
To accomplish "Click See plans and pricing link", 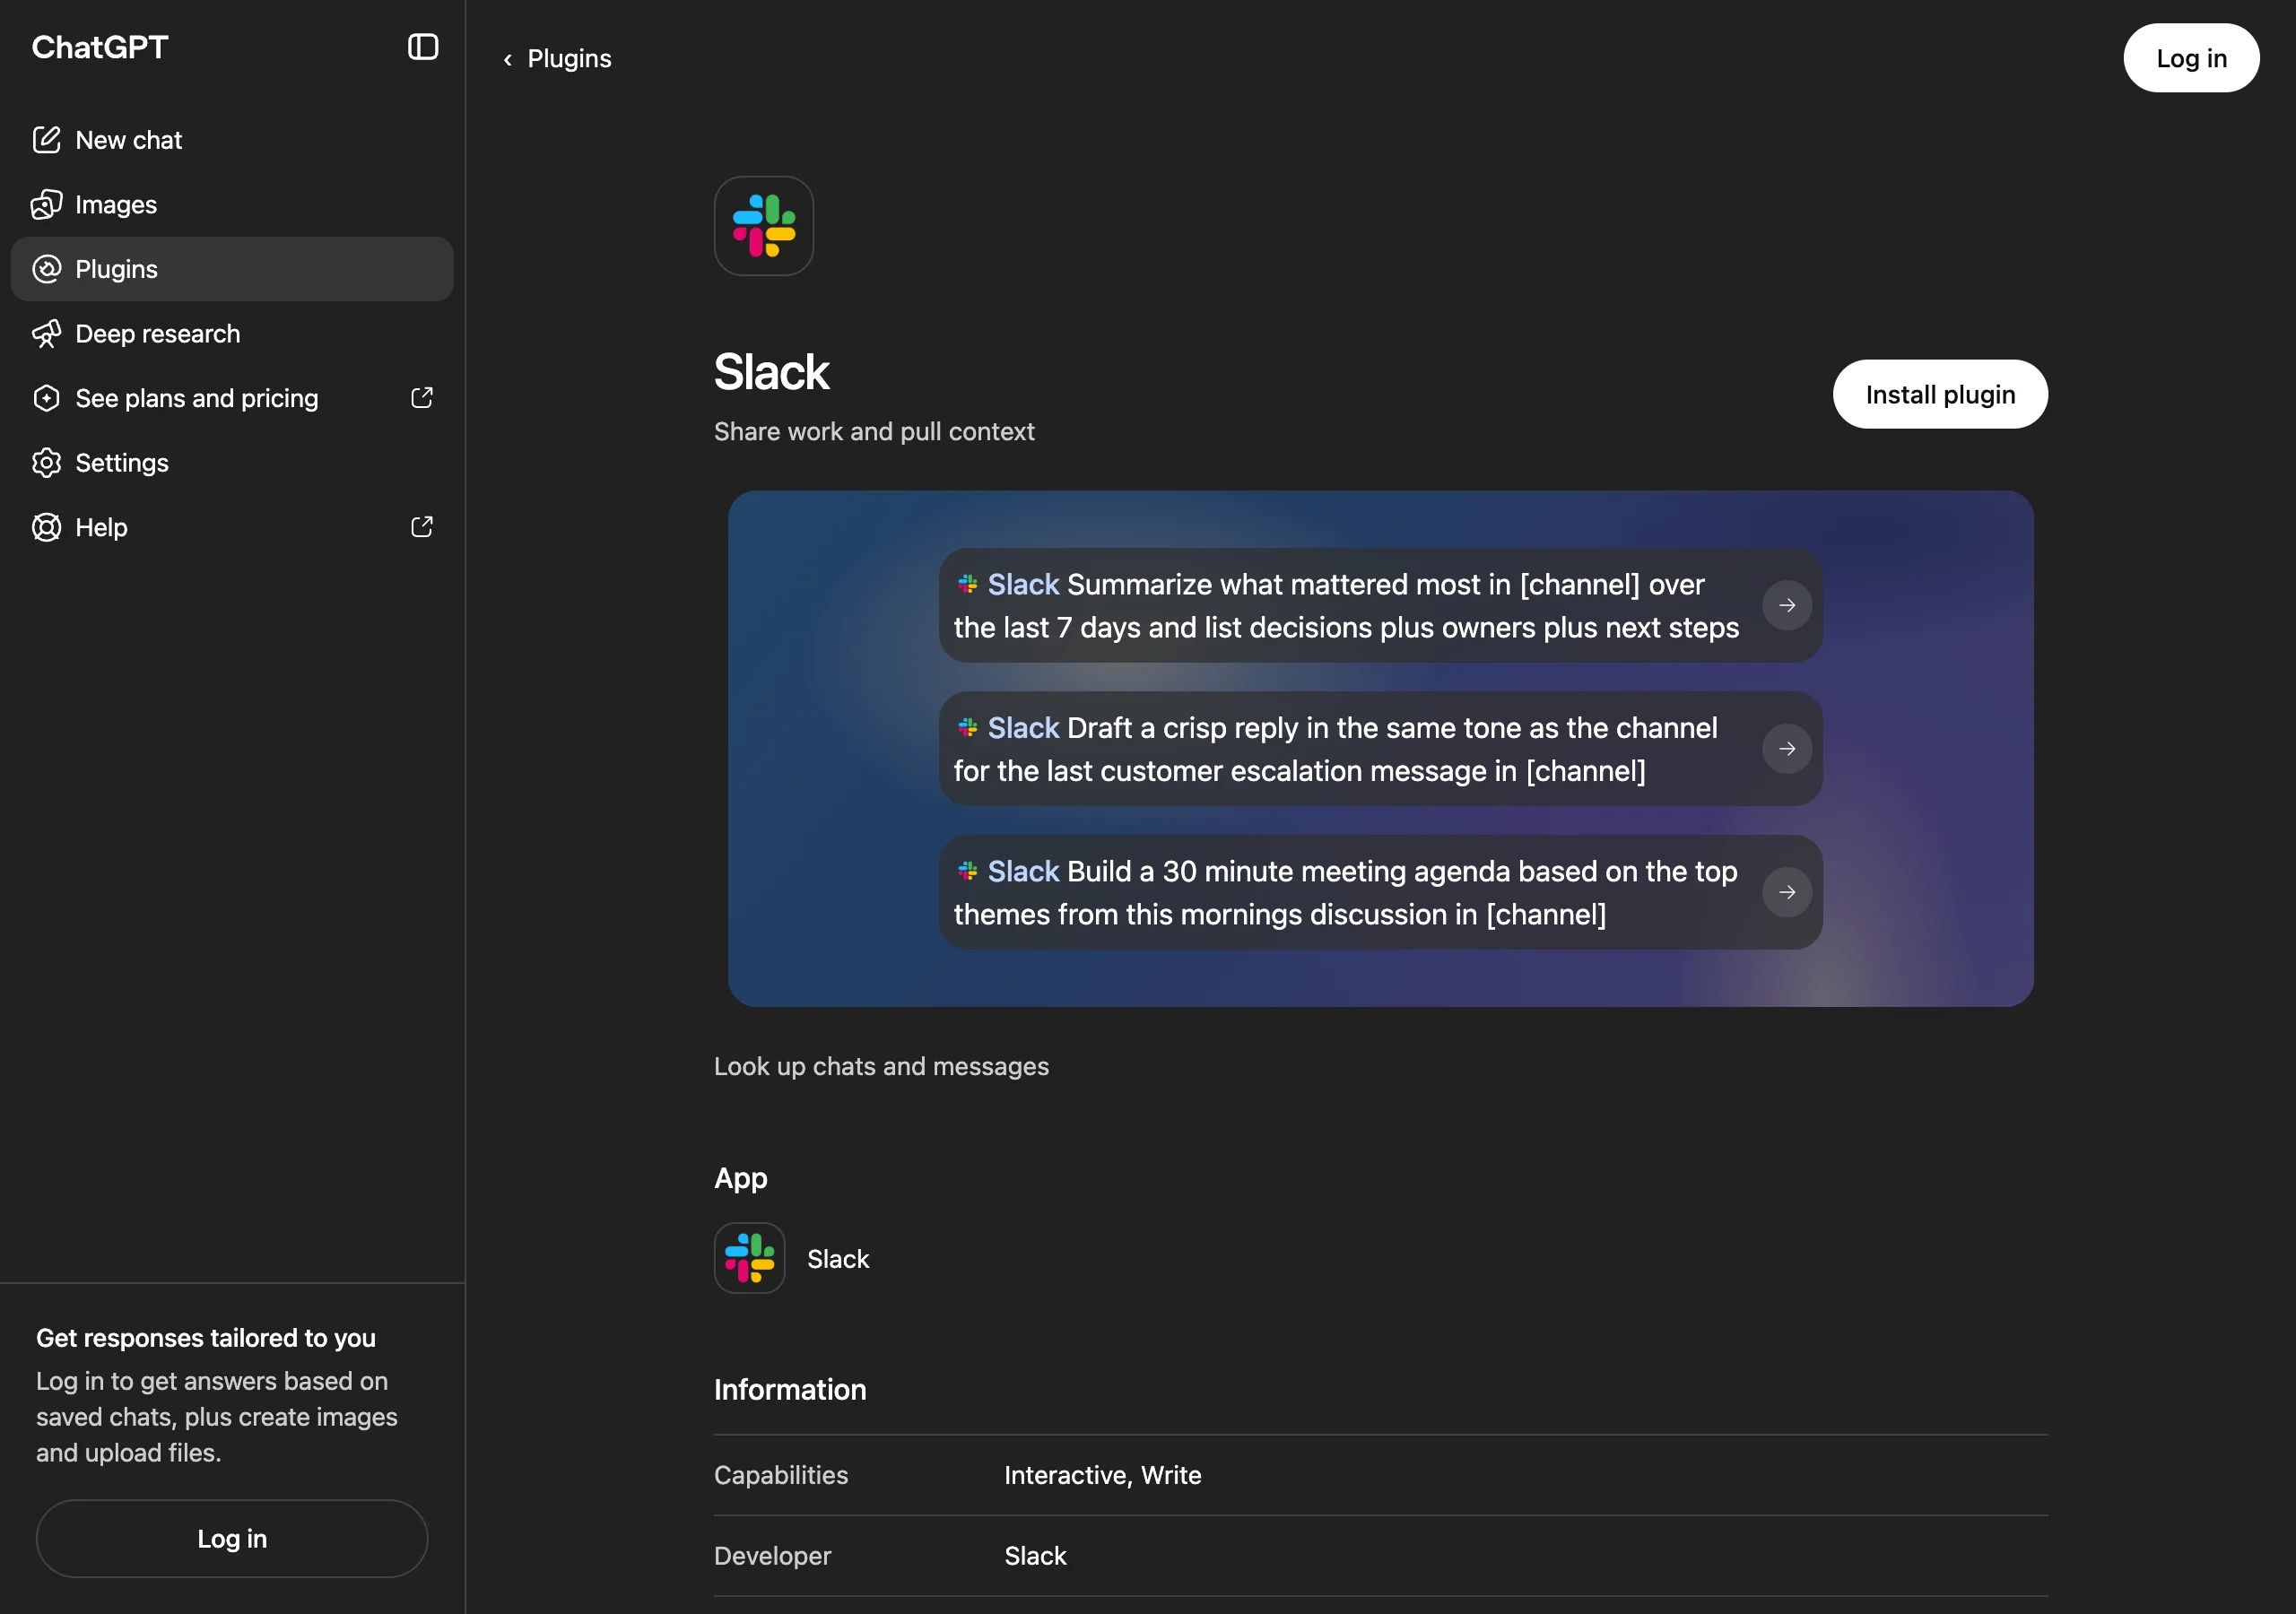I will [x=231, y=398].
